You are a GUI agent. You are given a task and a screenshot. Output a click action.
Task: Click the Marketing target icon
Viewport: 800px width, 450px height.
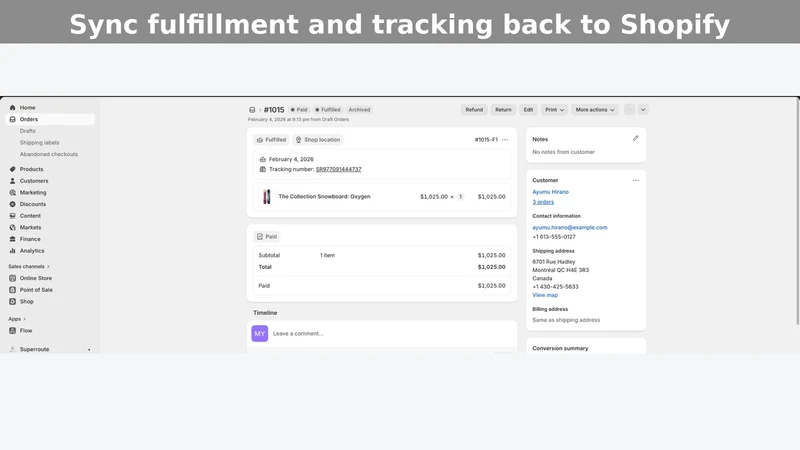point(13,193)
